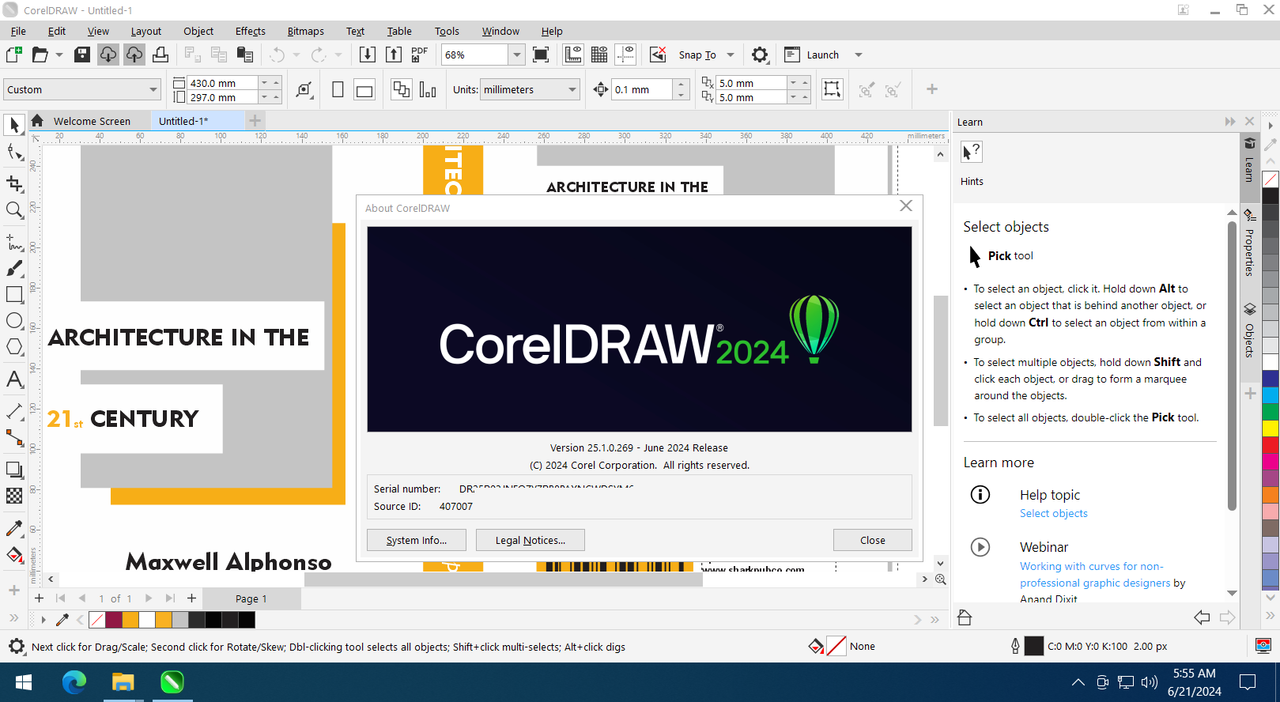Expand the Undo history arrow
The height and width of the screenshot is (702, 1280).
[x=297, y=55]
